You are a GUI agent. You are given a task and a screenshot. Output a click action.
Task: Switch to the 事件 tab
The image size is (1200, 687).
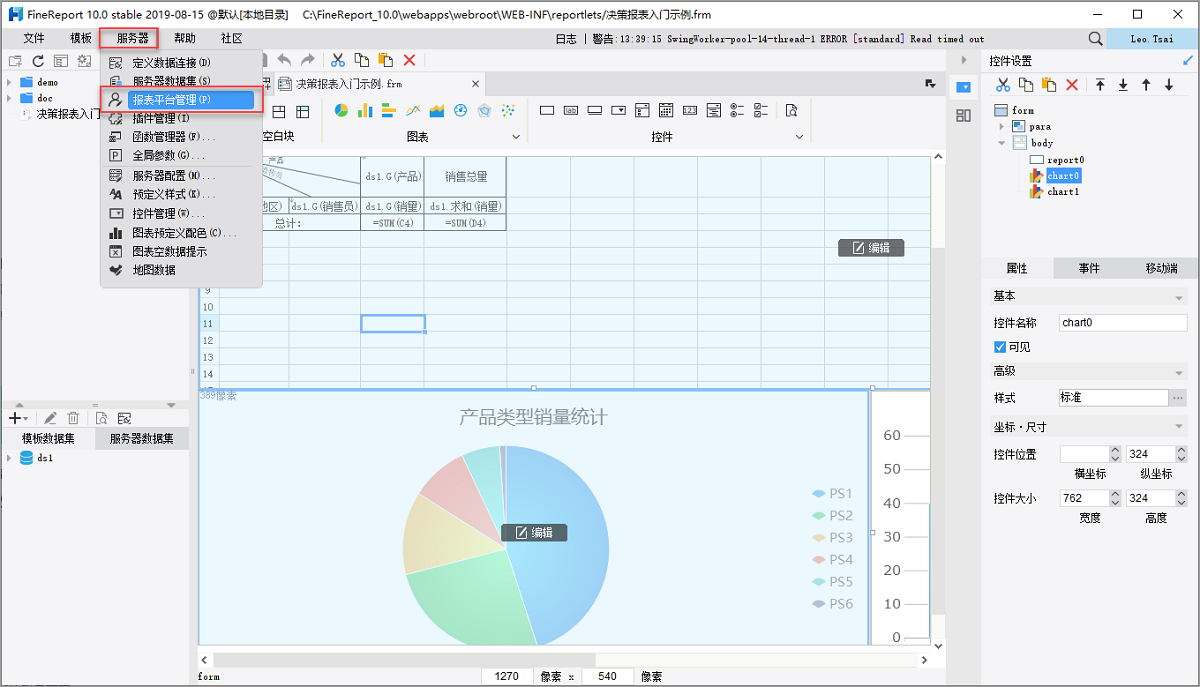(1089, 268)
